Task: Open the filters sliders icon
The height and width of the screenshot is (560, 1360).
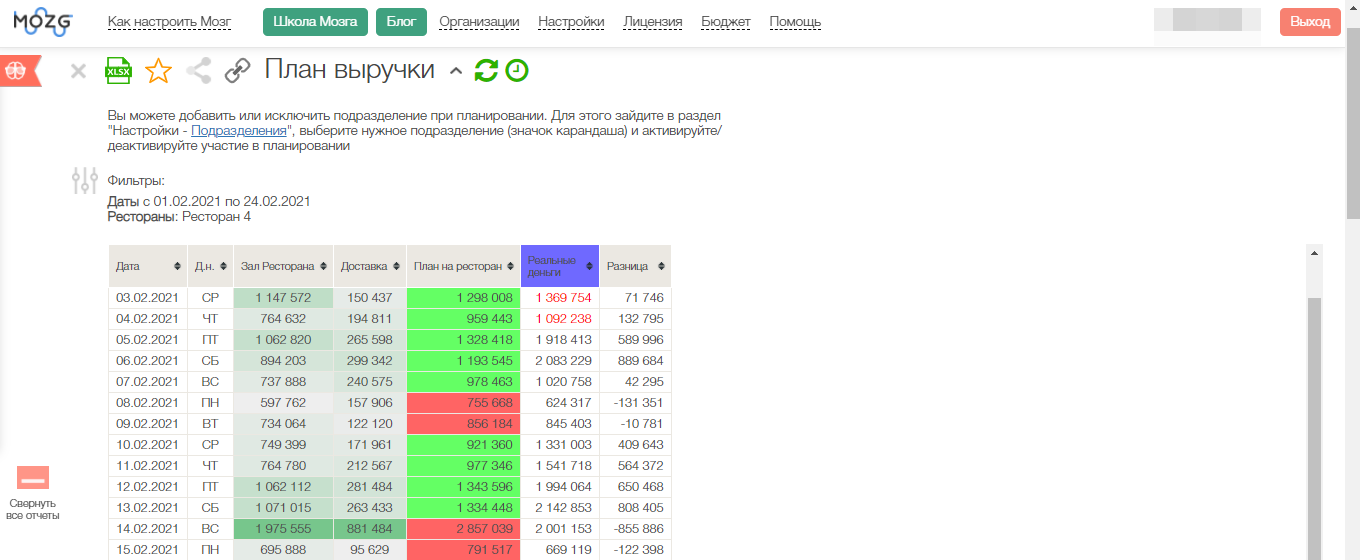Action: click(85, 181)
